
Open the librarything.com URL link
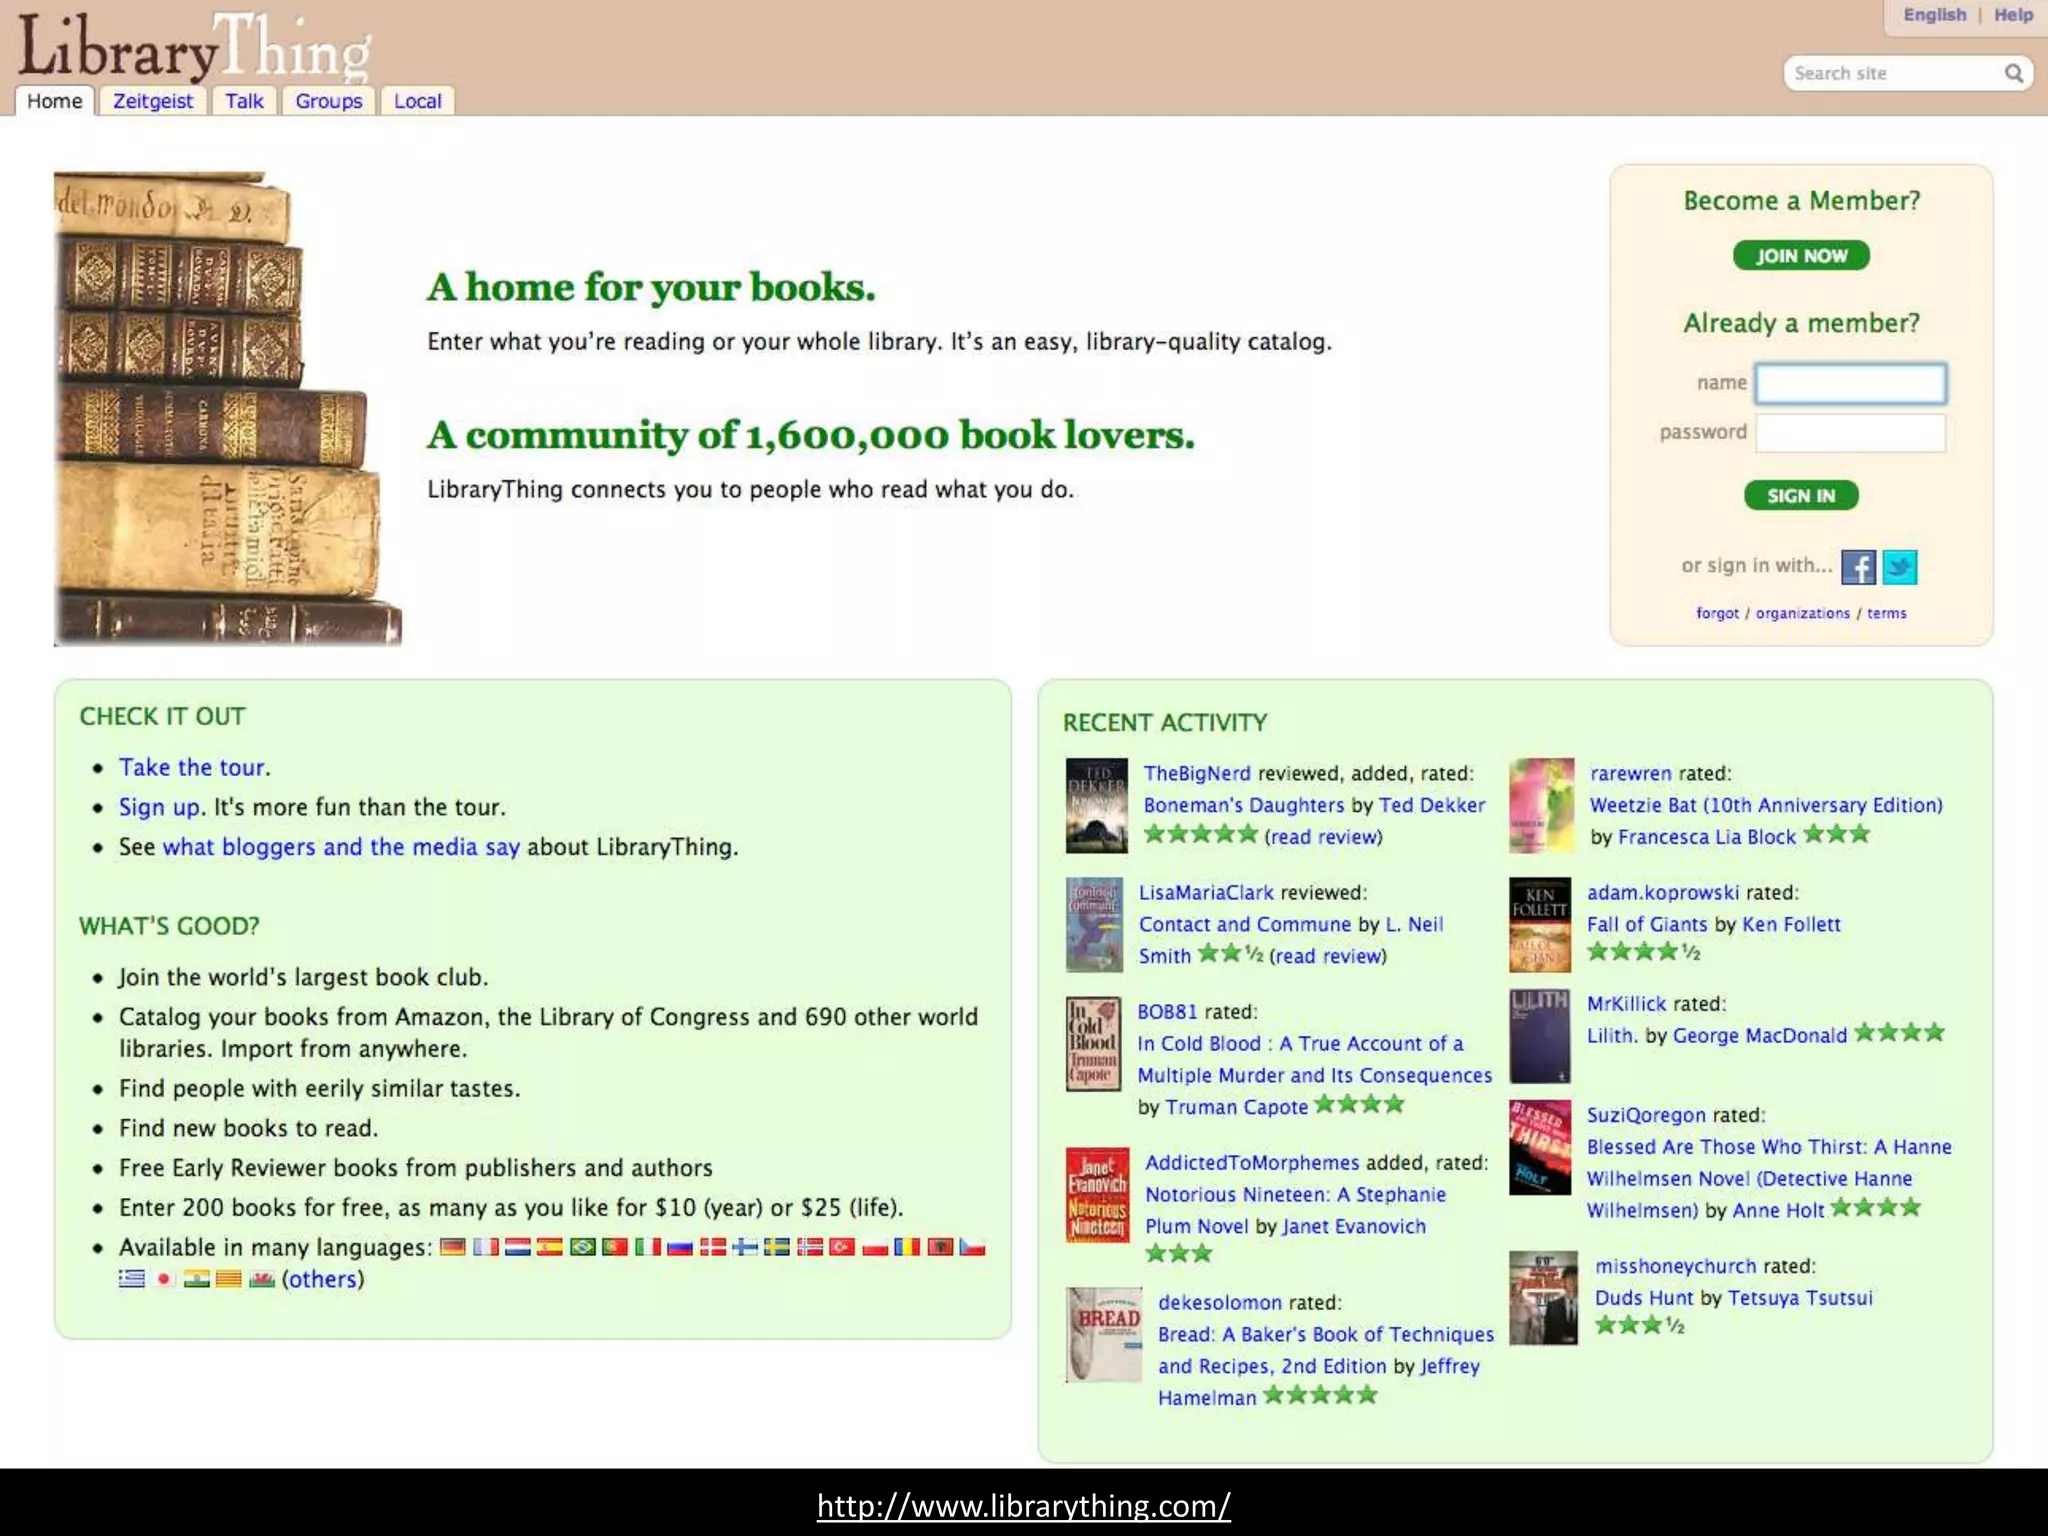[1024, 1505]
